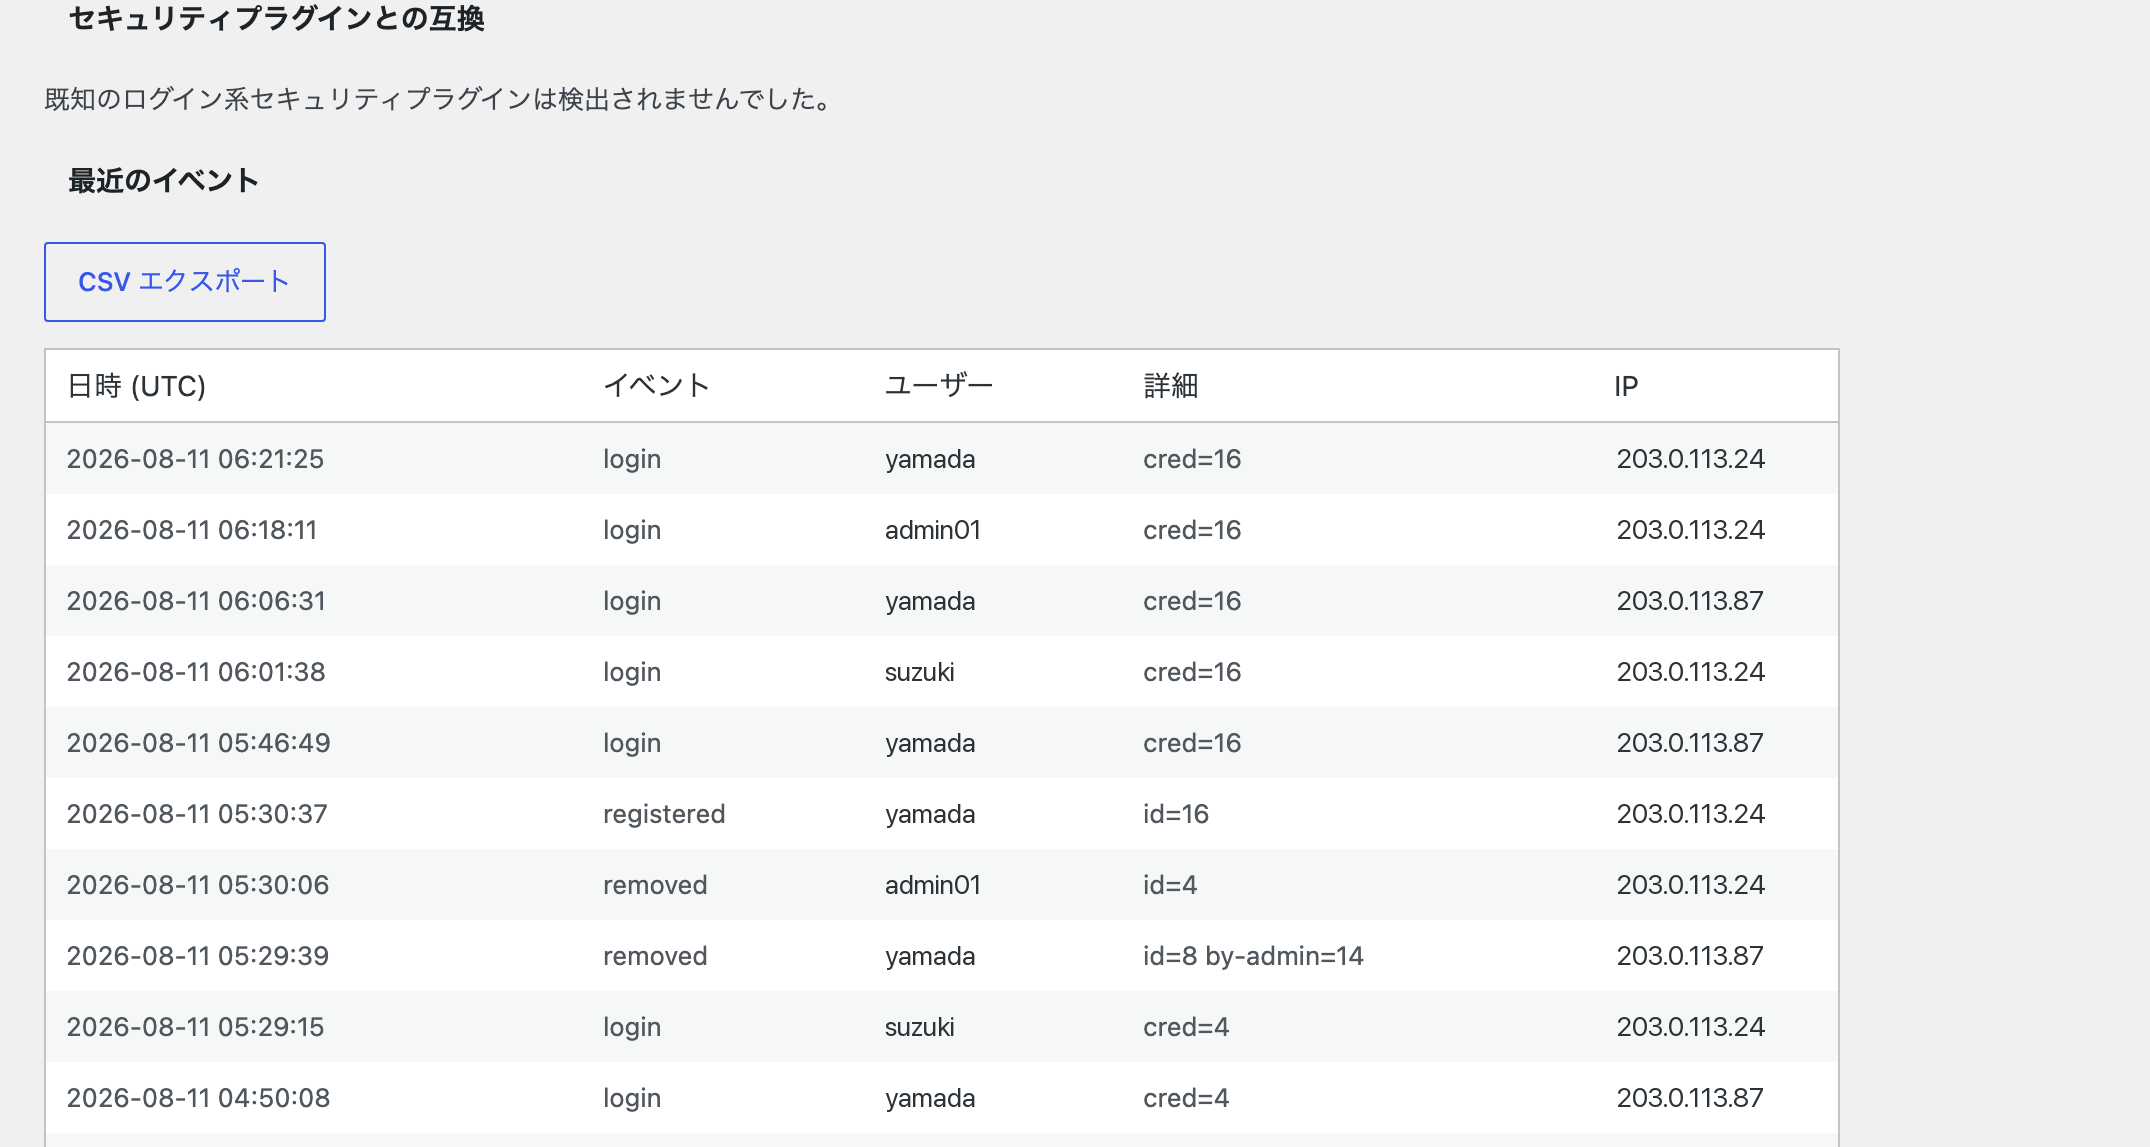Click timestamp 2026-08-11 06:18:11
The width and height of the screenshot is (2150, 1147).
click(x=192, y=530)
